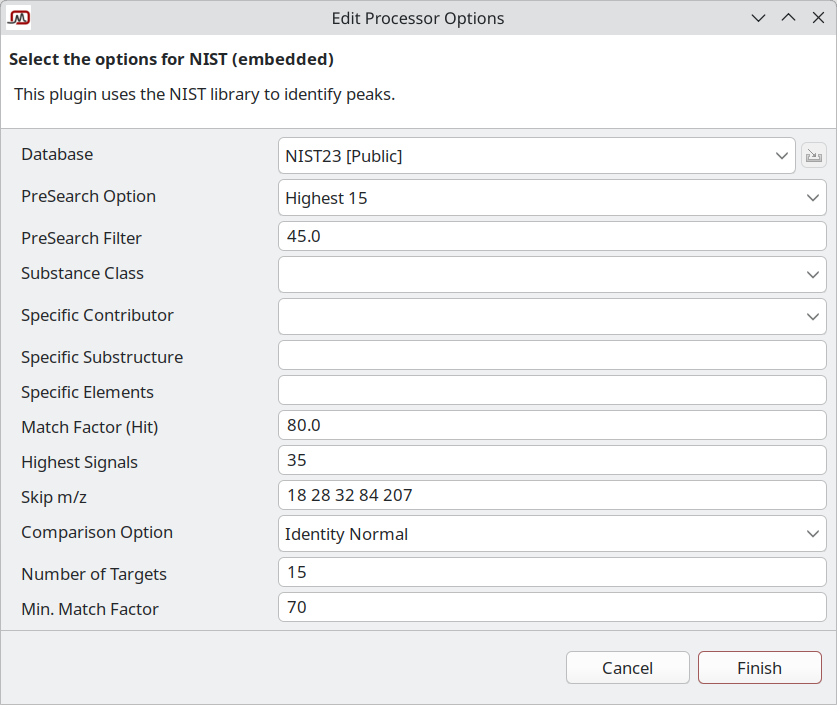Click the application logo in title bar
837x705 pixels.
(x=19, y=18)
